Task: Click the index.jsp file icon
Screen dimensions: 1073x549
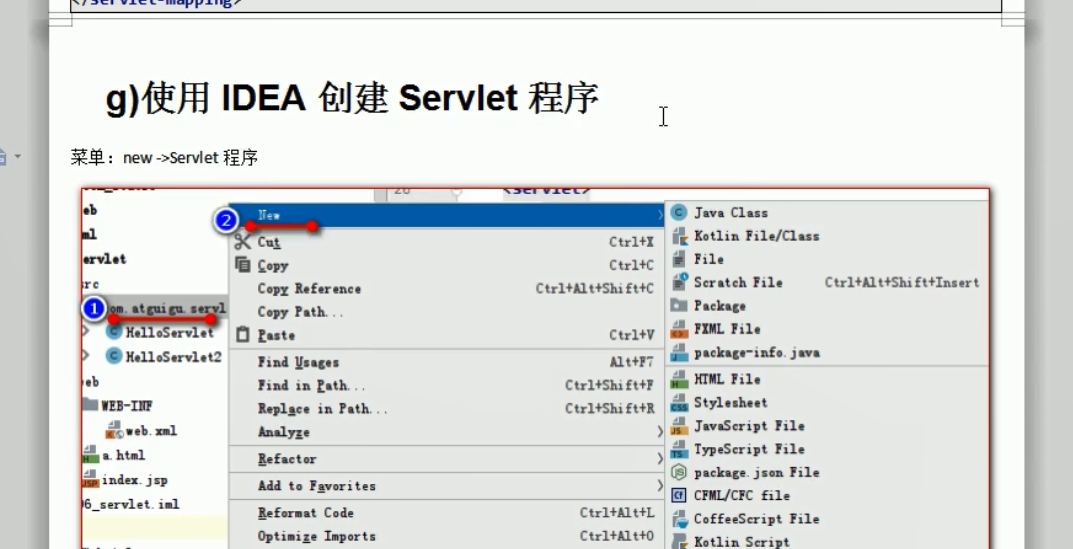Action: pyautogui.click(x=90, y=479)
